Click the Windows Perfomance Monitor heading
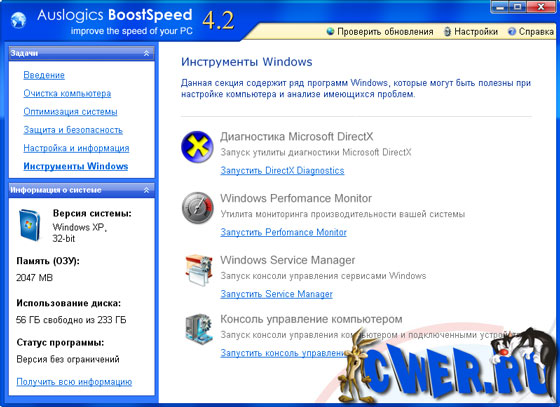This screenshot has width=560, height=407. 296,199
